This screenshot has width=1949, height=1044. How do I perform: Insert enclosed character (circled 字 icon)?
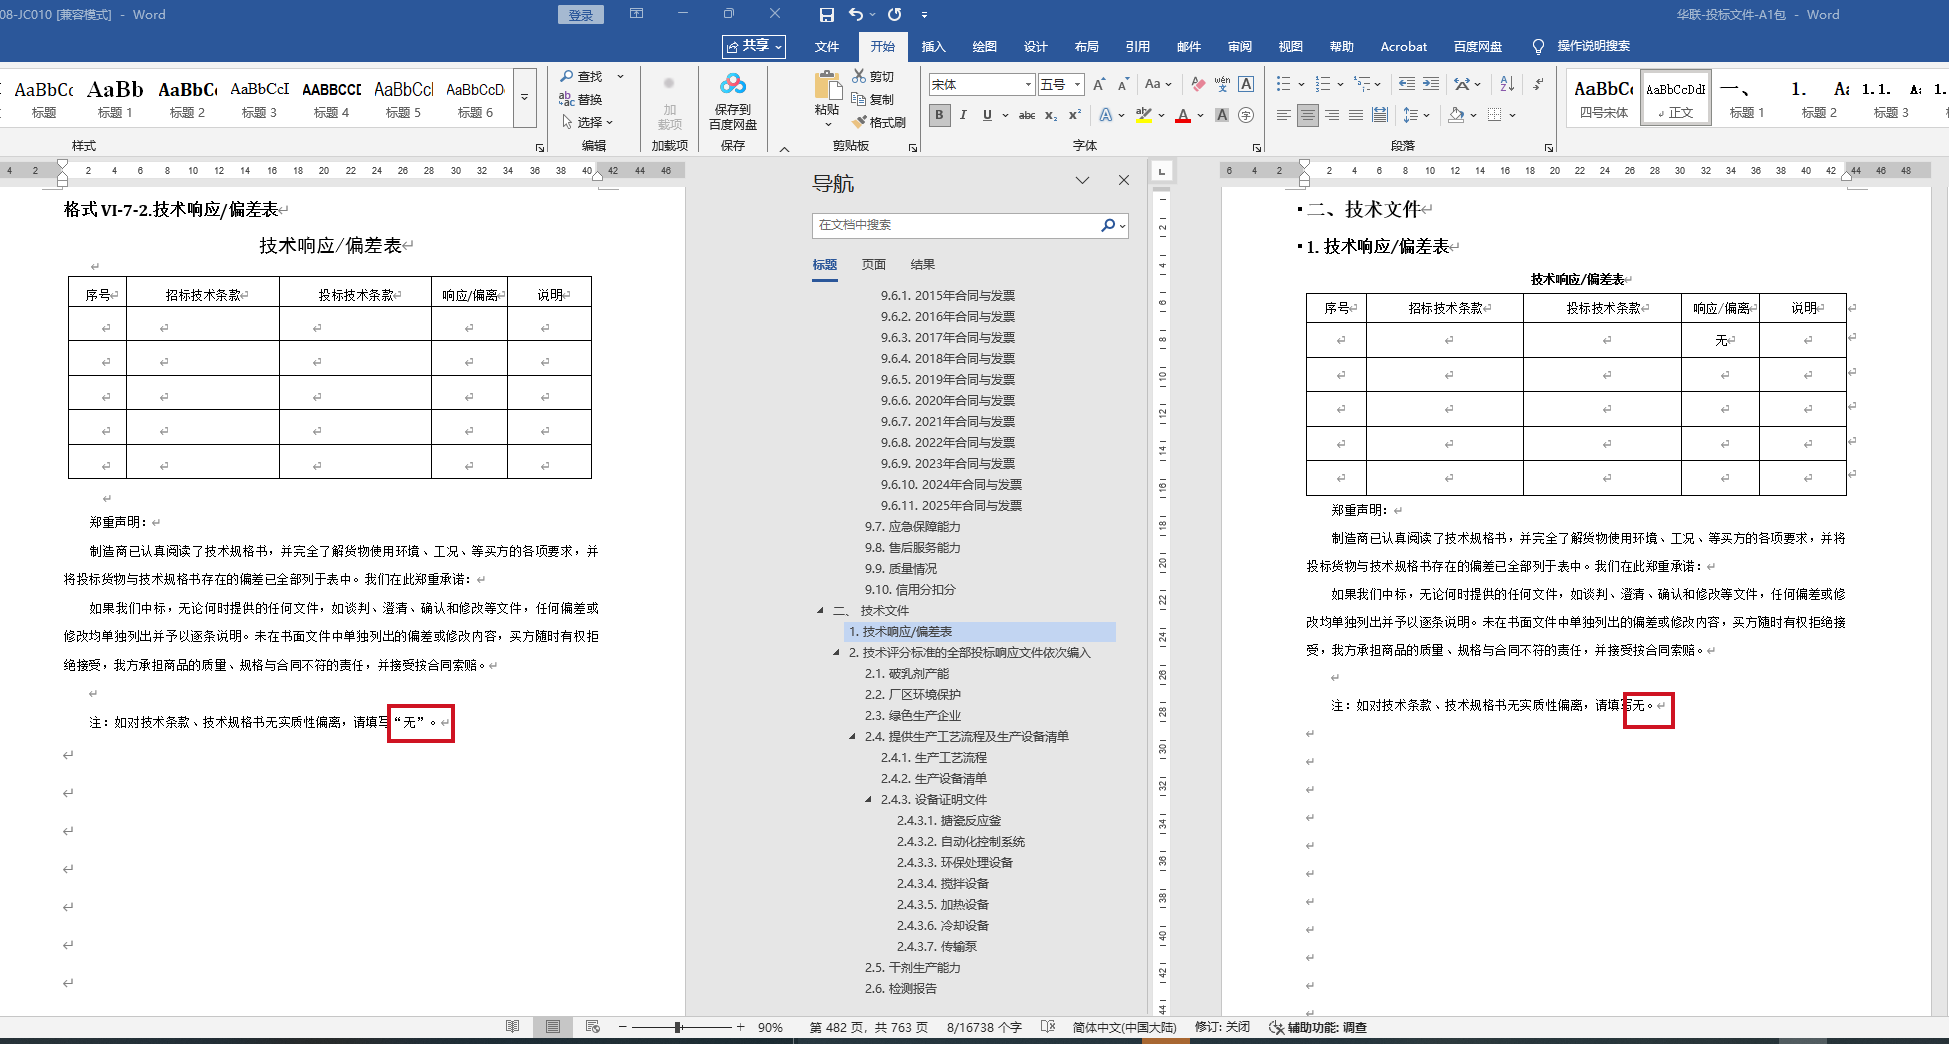1246,115
